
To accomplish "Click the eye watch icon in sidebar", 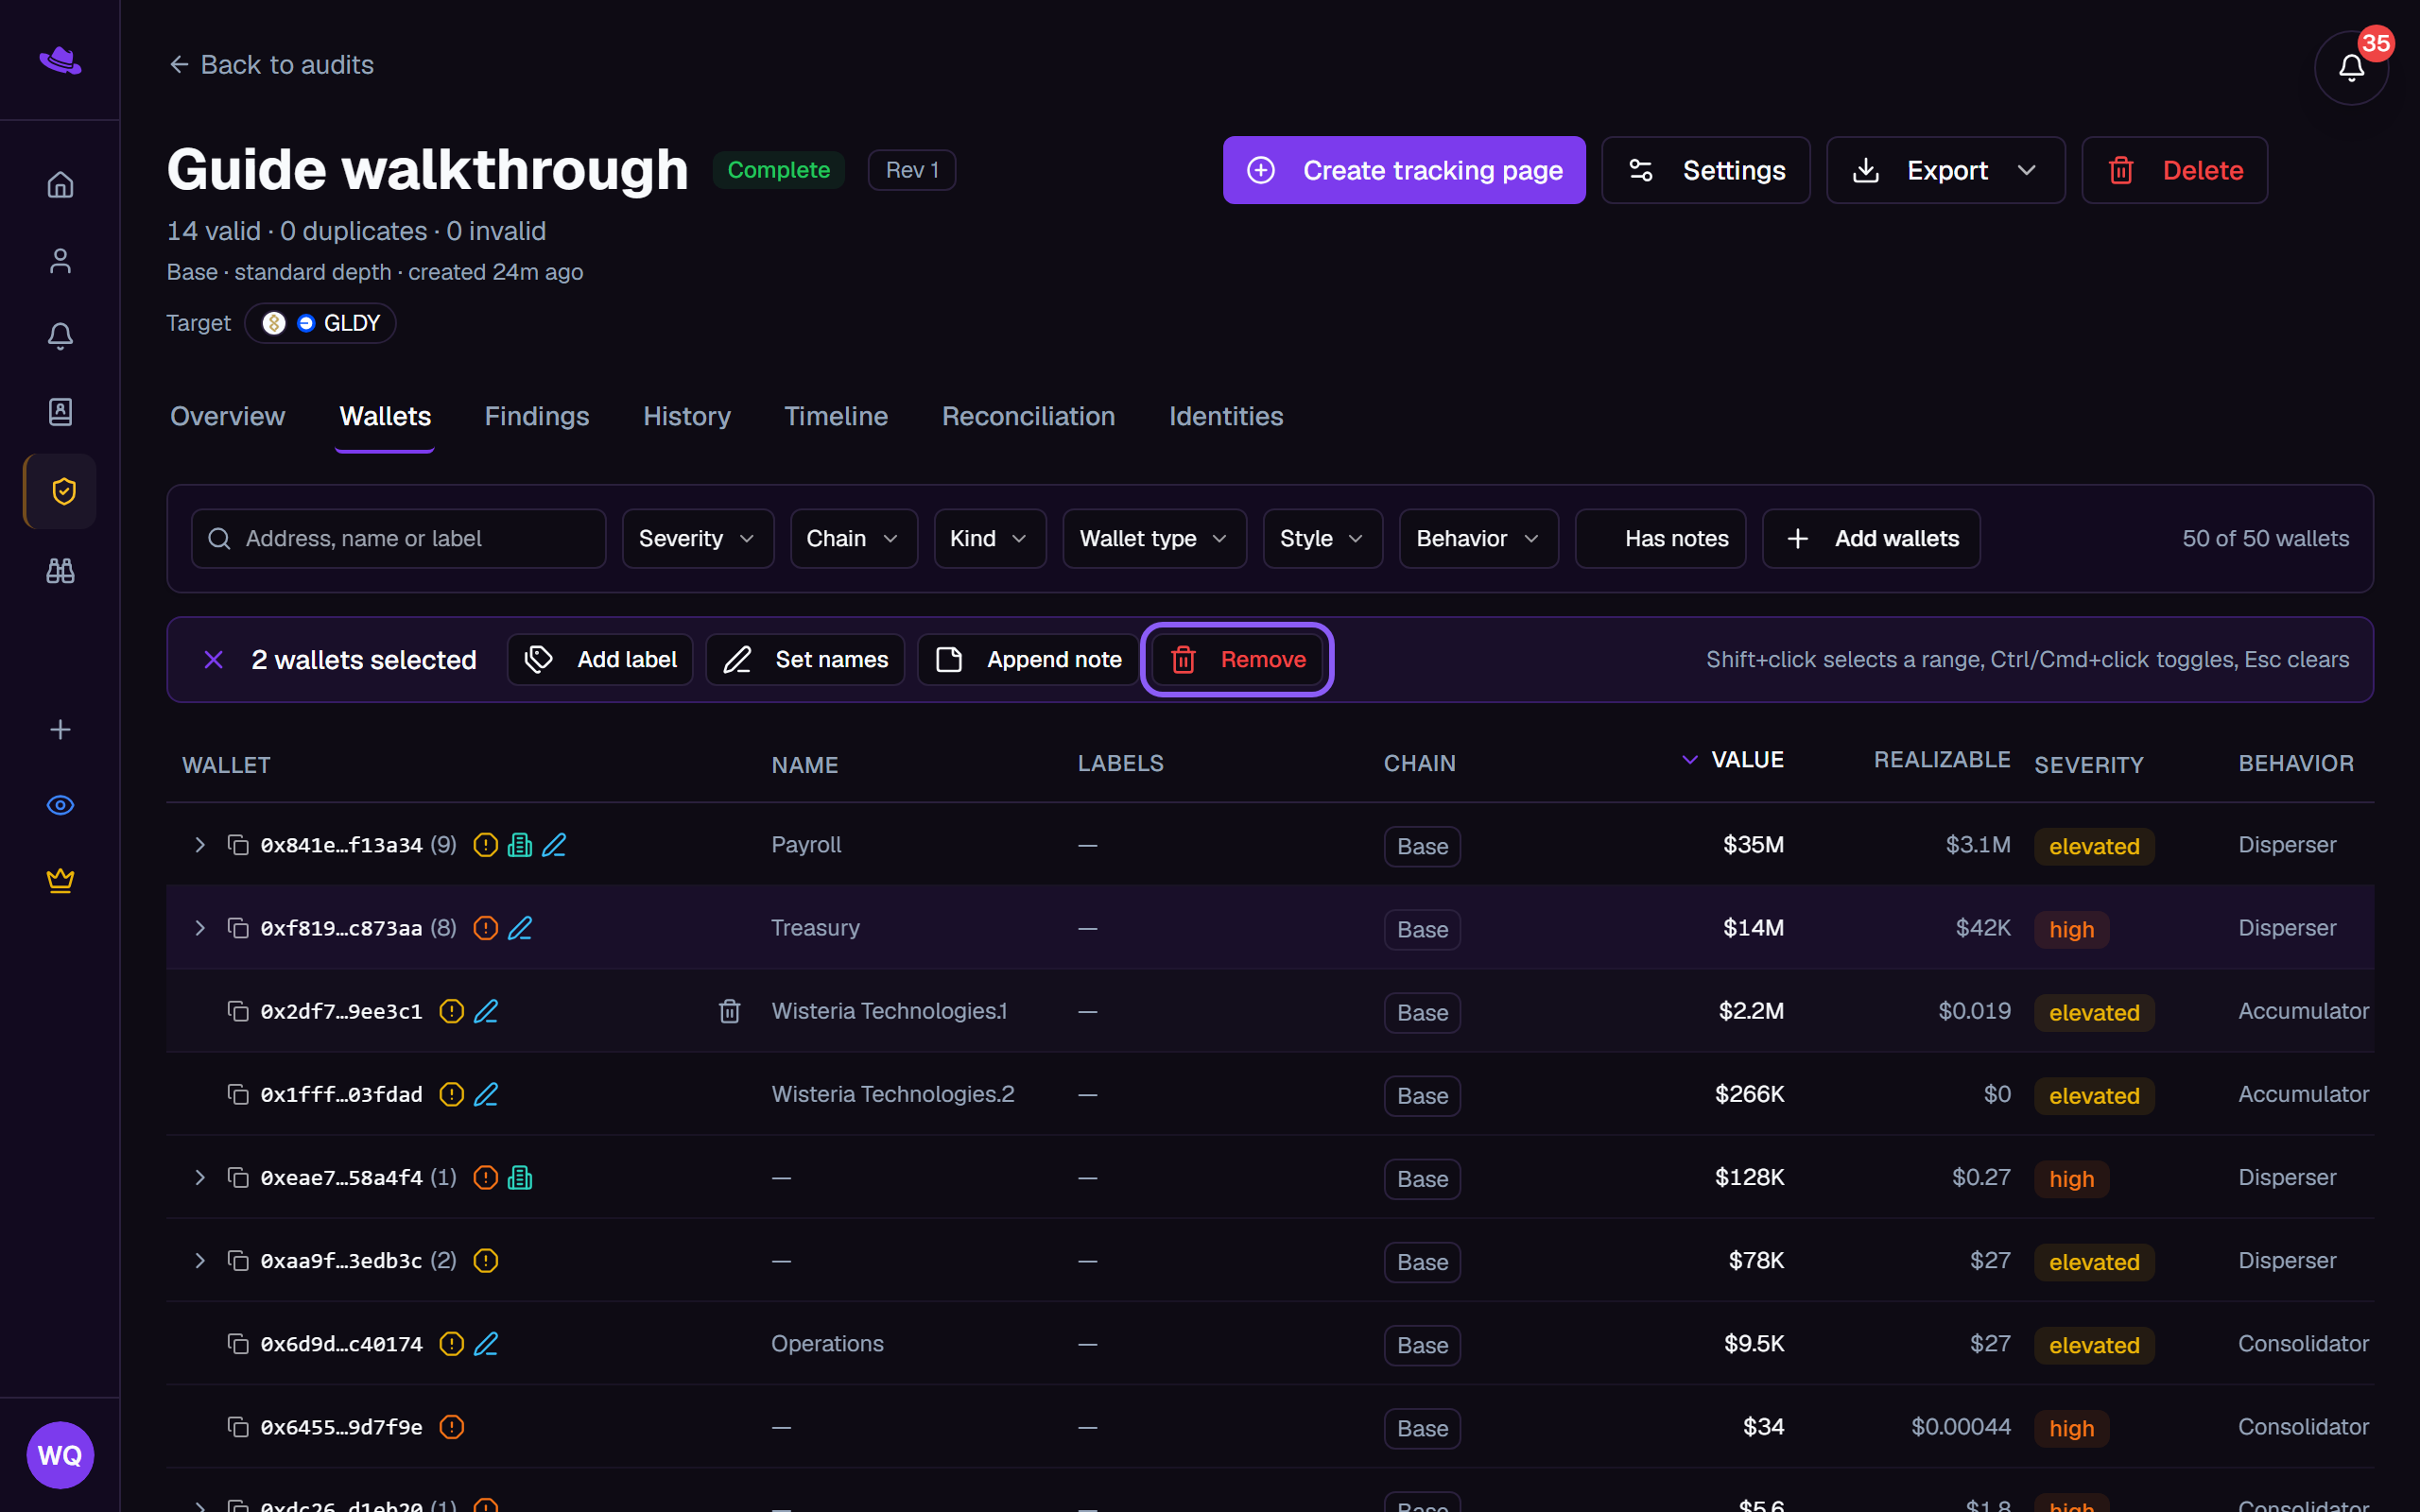I will point(60,805).
